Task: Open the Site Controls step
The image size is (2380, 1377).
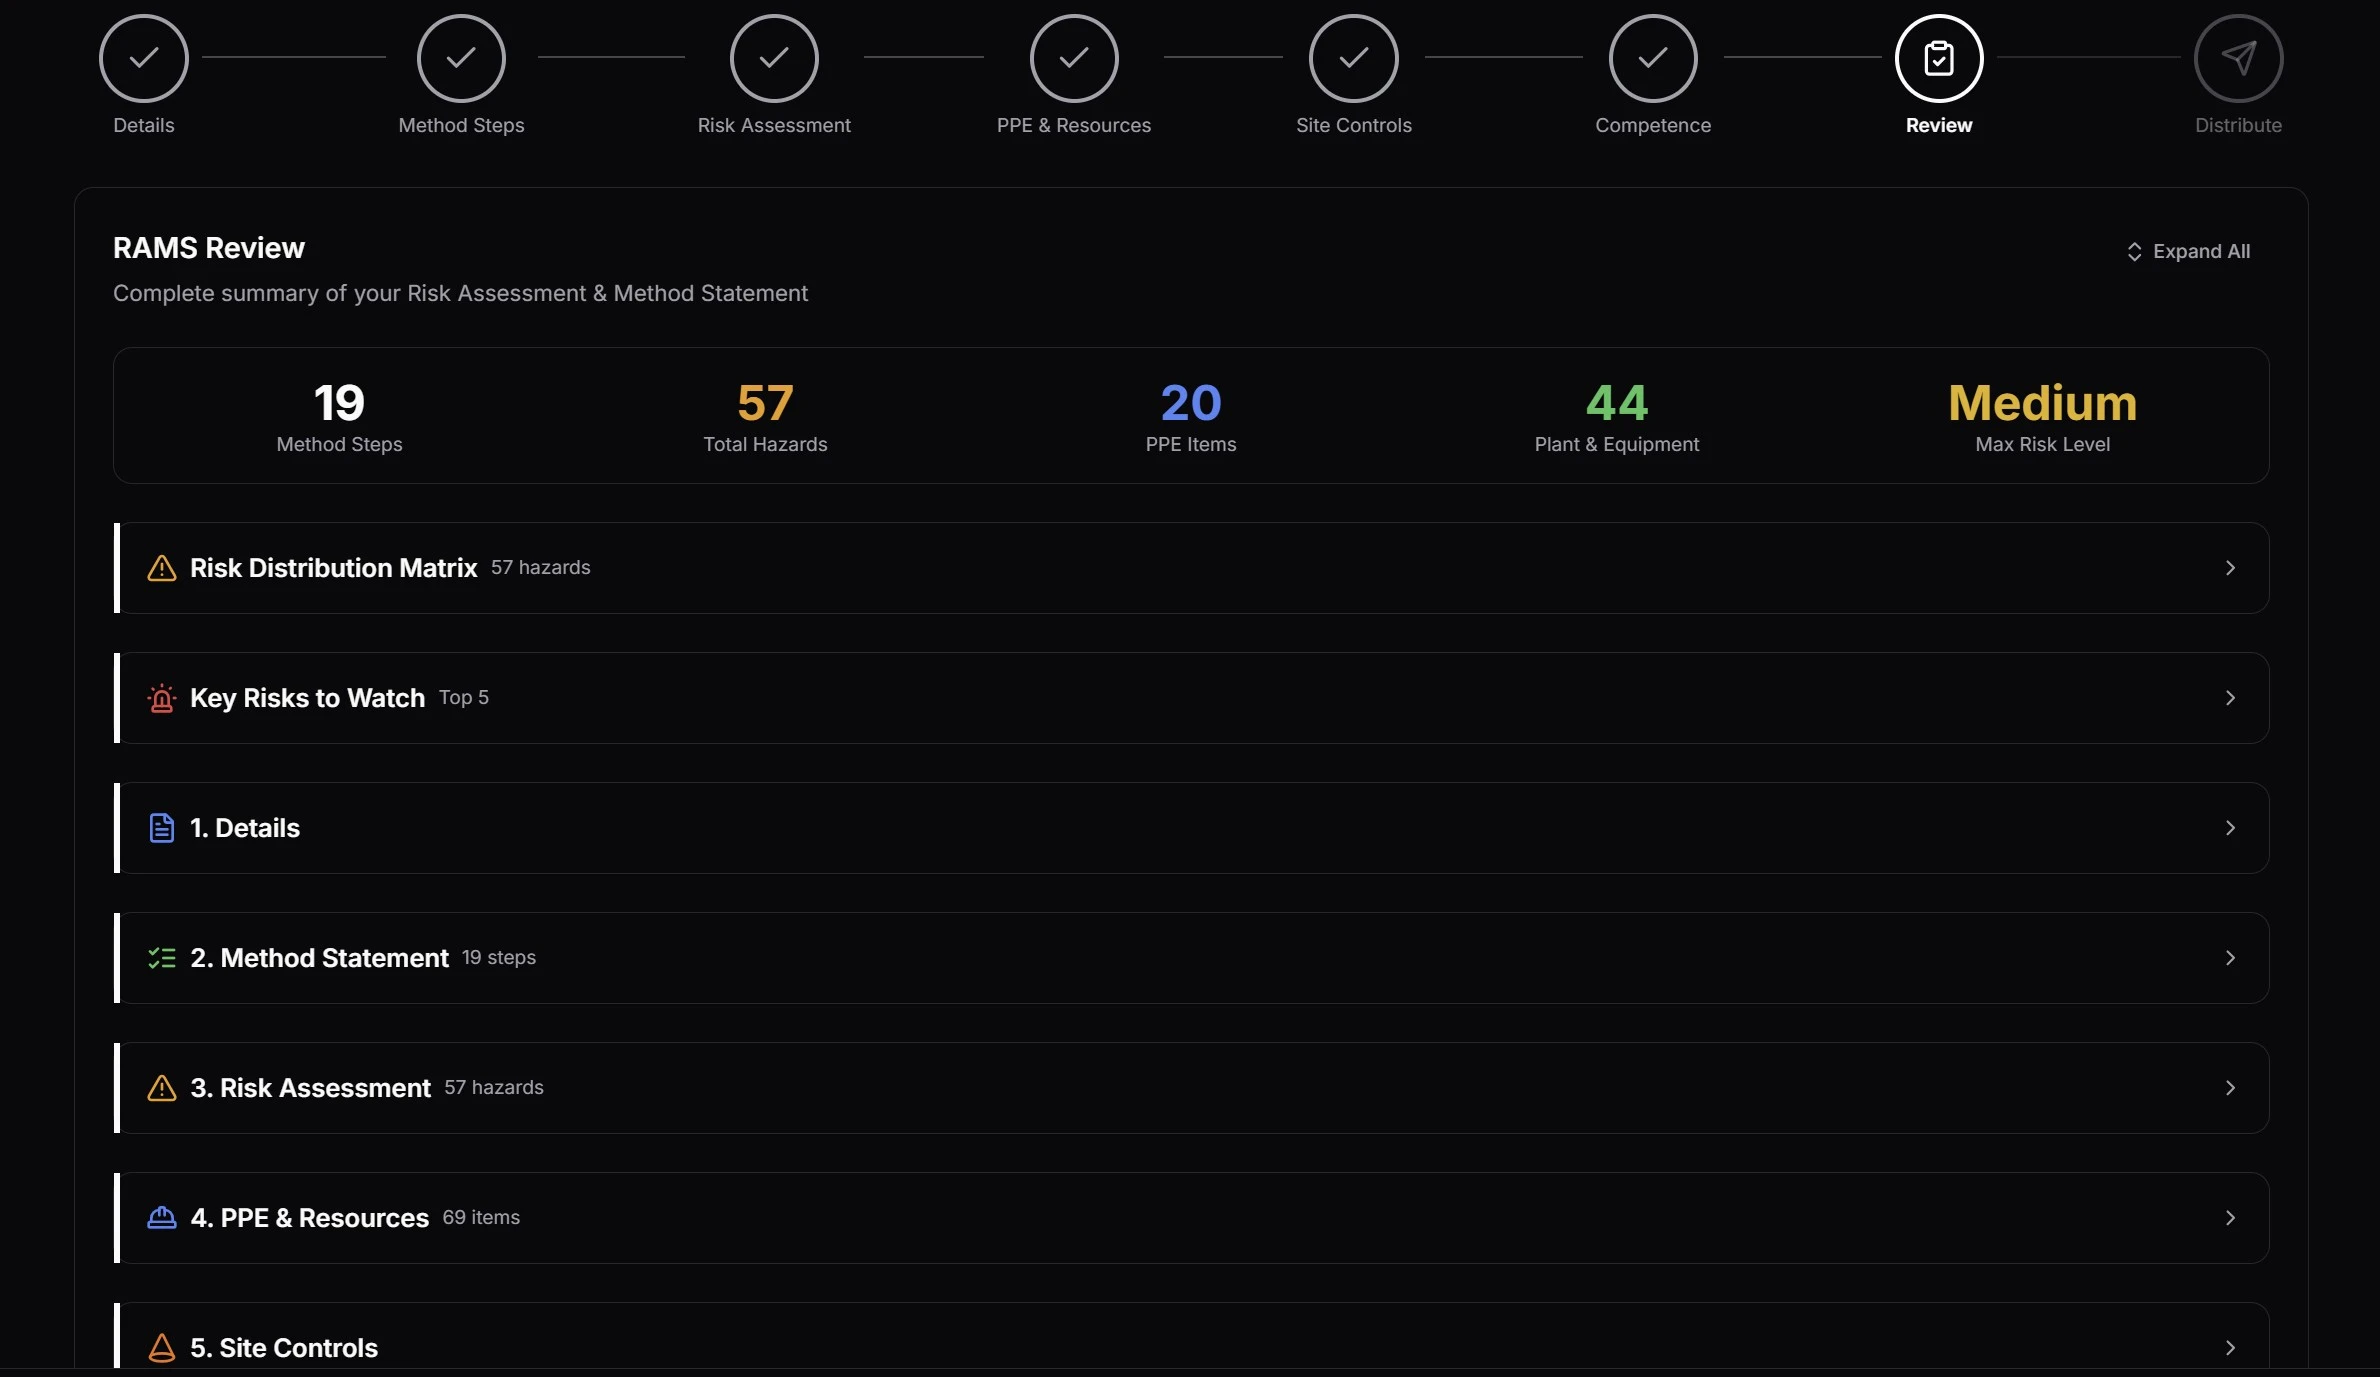Action: click(1353, 58)
